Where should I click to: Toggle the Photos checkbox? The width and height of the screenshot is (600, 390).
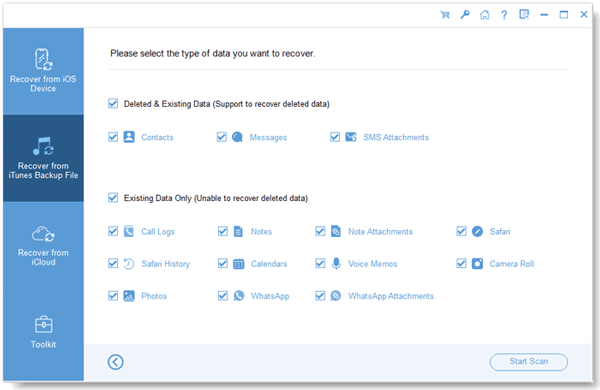(x=113, y=296)
